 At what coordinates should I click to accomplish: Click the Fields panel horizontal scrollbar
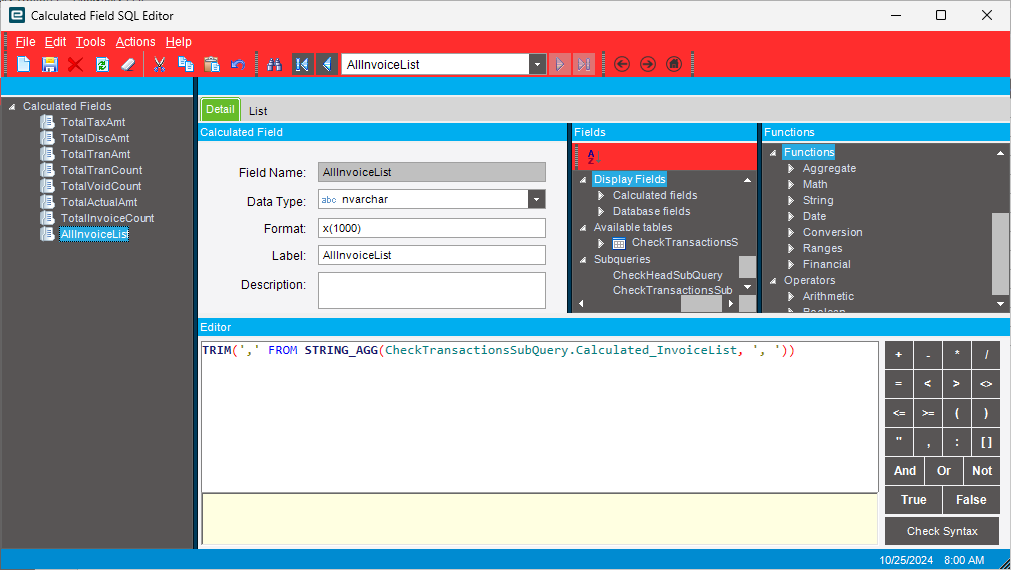[701, 303]
